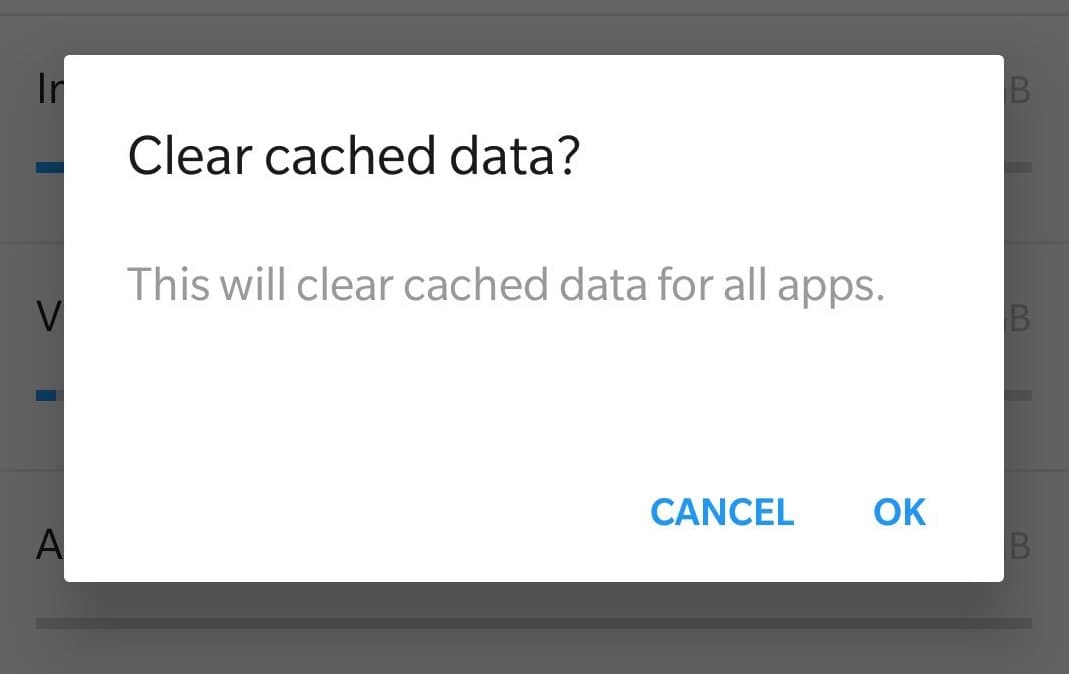Click the "Clear cached data?" dialog title
Screen dimensions: 1069x674
point(354,157)
